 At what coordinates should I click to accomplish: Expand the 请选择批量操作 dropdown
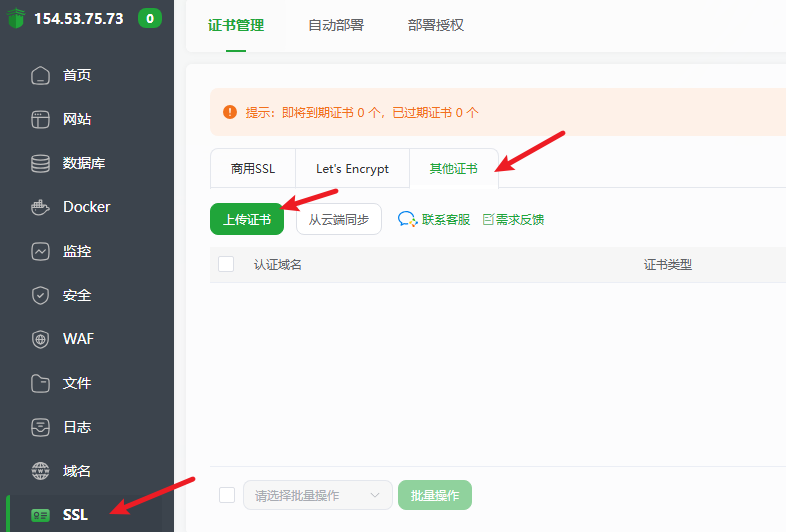[x=317, y=495]
